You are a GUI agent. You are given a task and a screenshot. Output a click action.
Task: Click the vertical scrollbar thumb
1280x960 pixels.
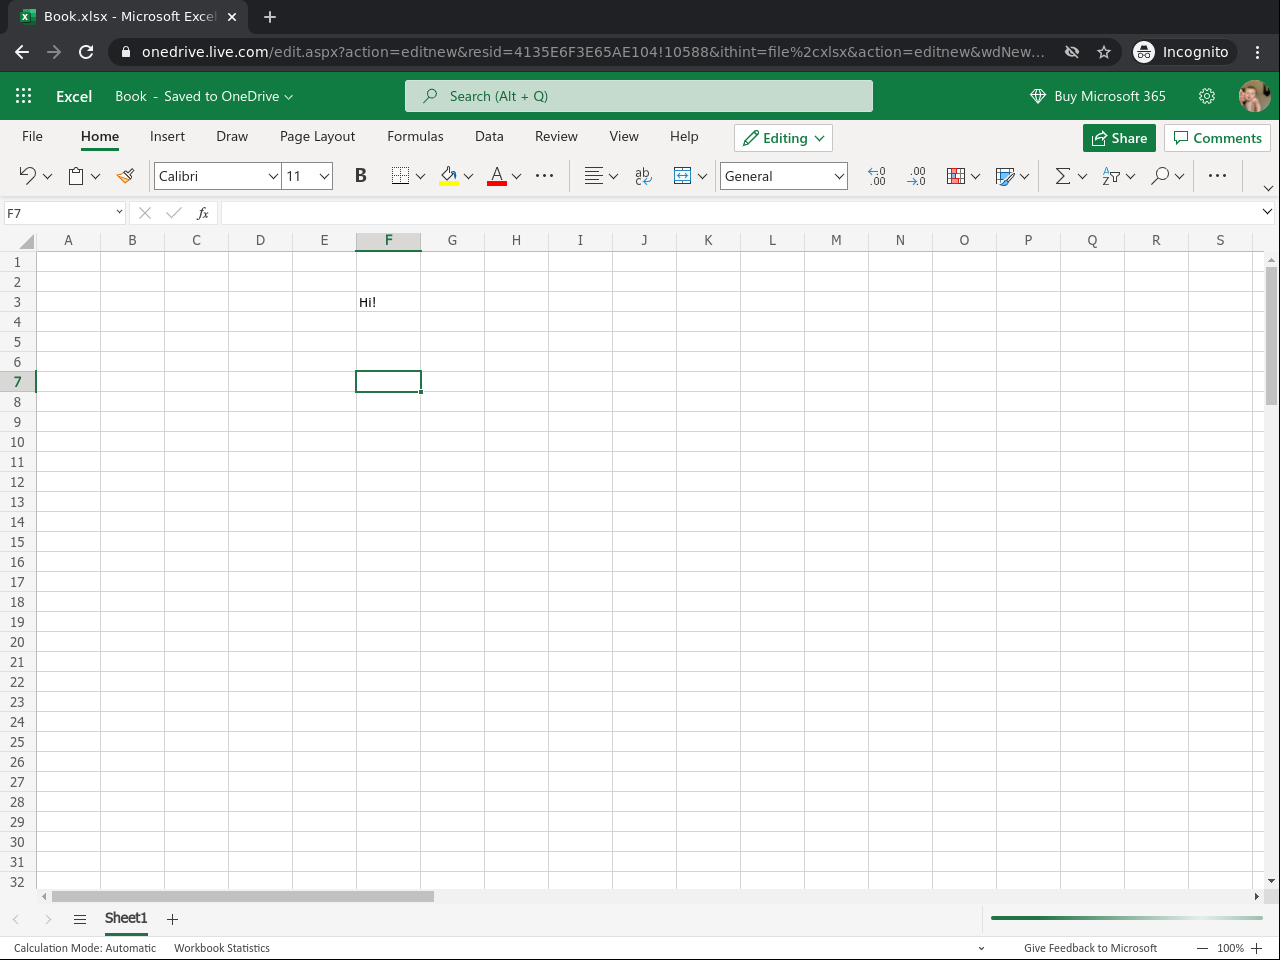tap(1271, 336)
